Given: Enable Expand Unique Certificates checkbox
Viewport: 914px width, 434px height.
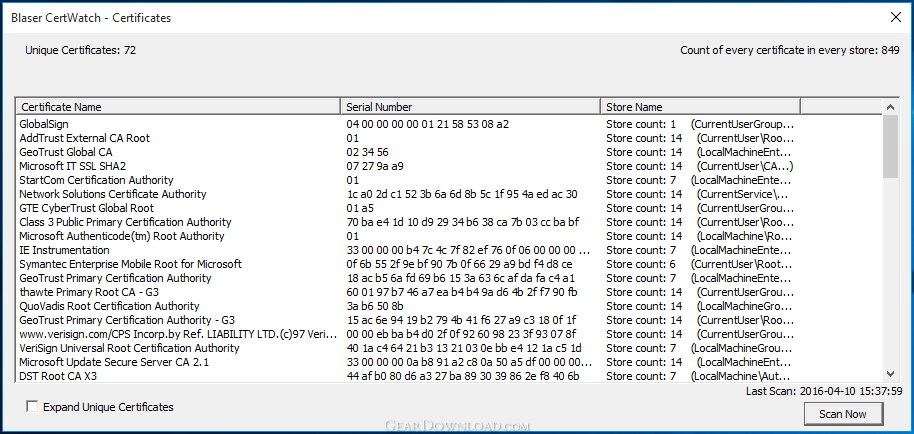Looking at the screenshot, I should [32, 407].
